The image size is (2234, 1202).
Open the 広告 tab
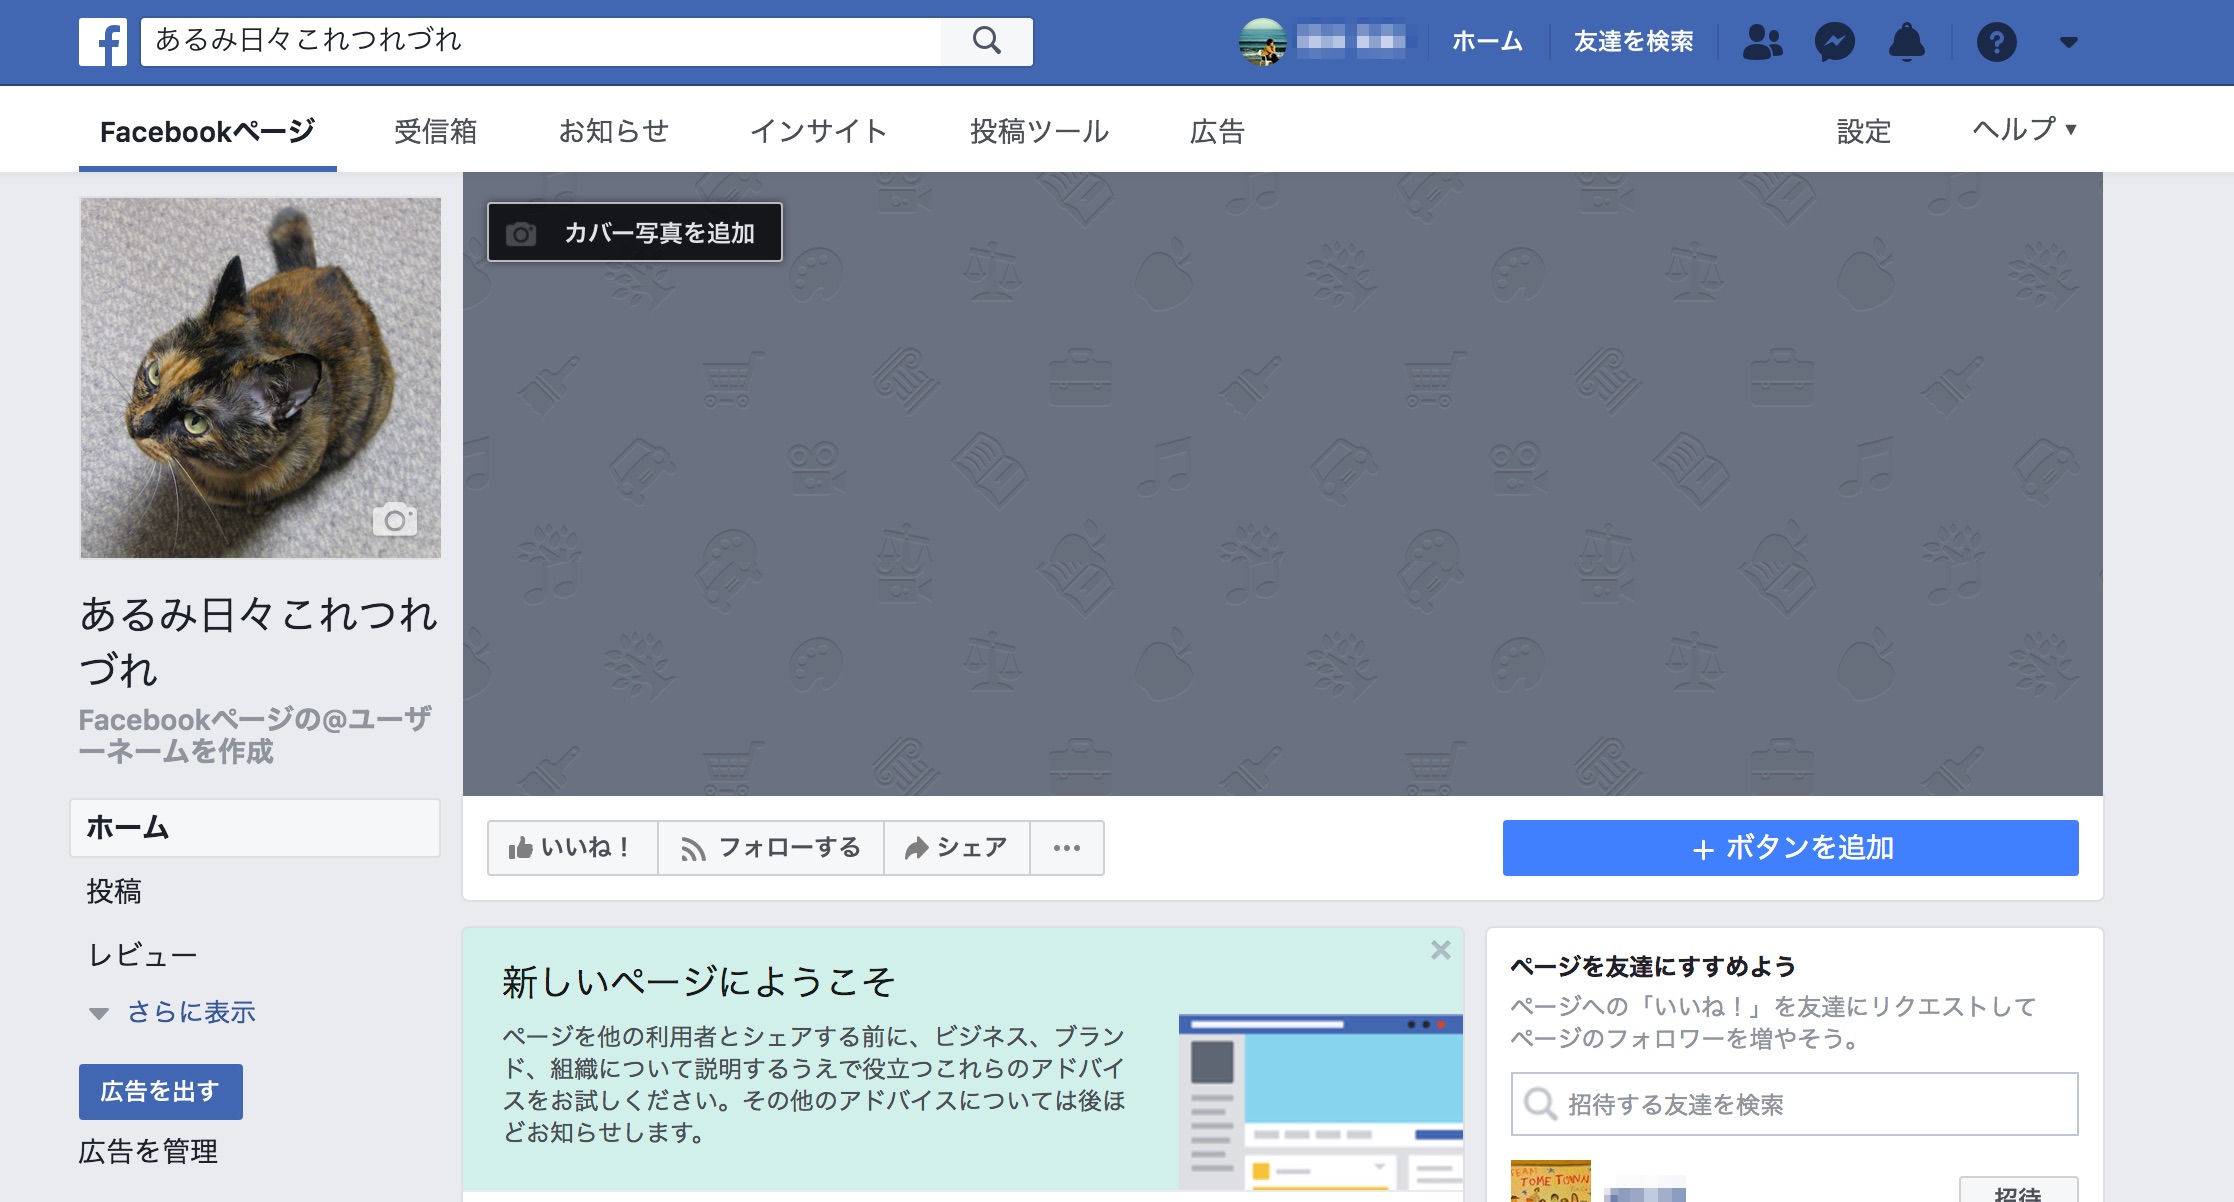coord(1217,131)
